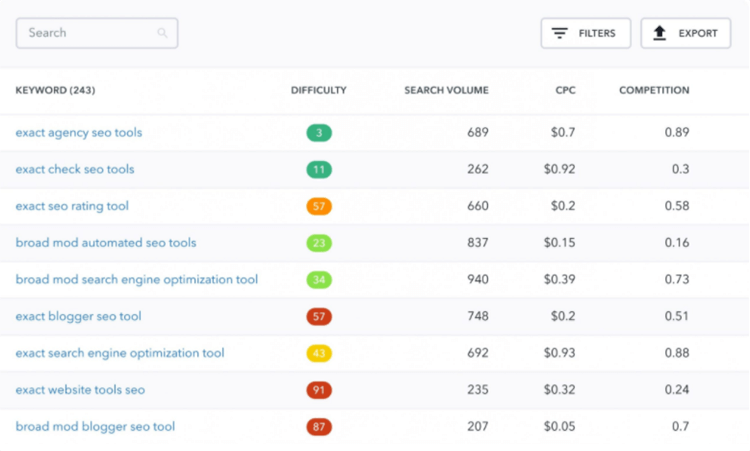
Task: Select competition value 0.16
Action: [677, 243]
